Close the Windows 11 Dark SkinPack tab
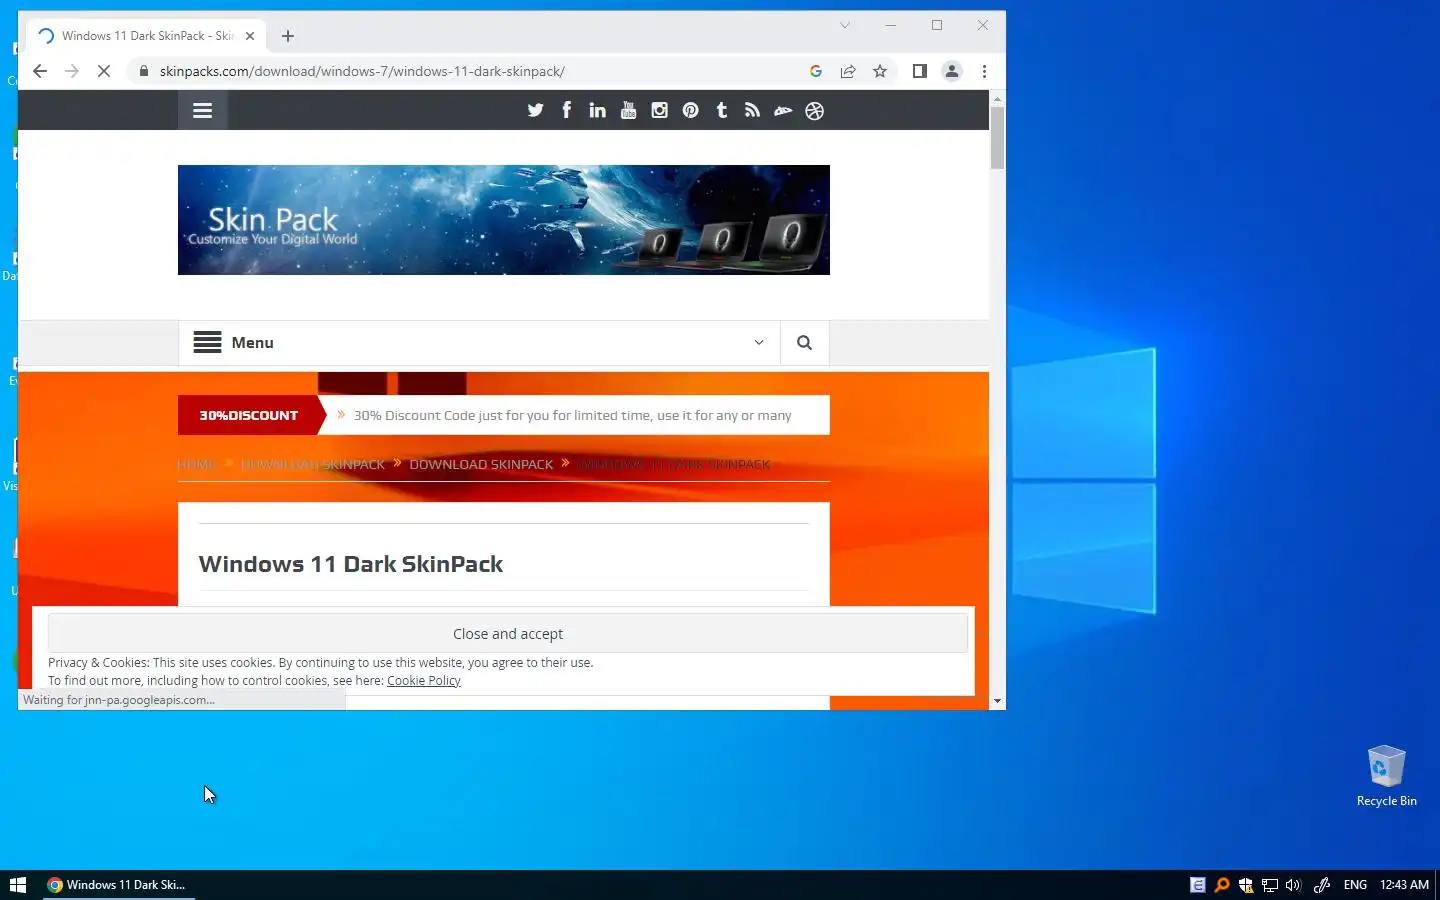Viewport: 1440px width, 900px height. 250,36
